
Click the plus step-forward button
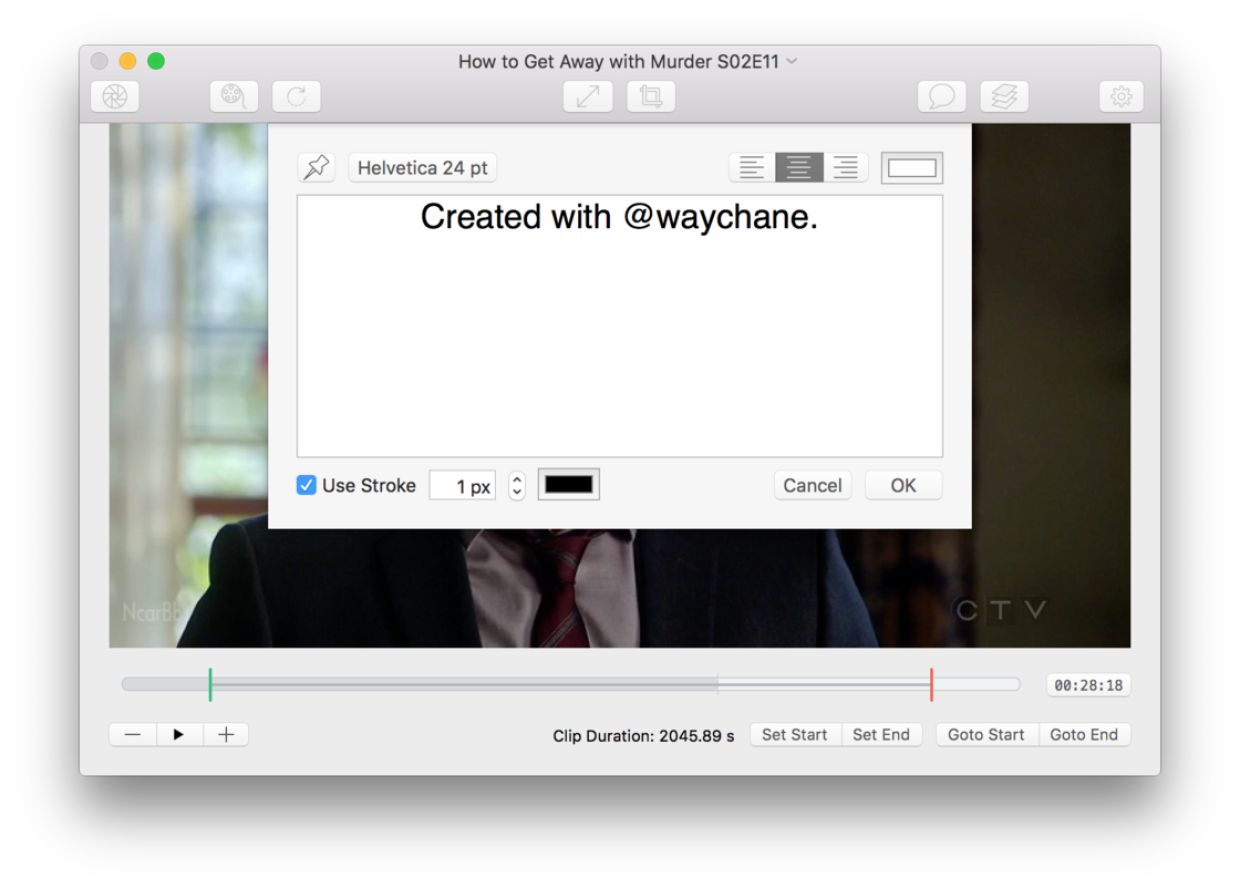coord(226,735)
